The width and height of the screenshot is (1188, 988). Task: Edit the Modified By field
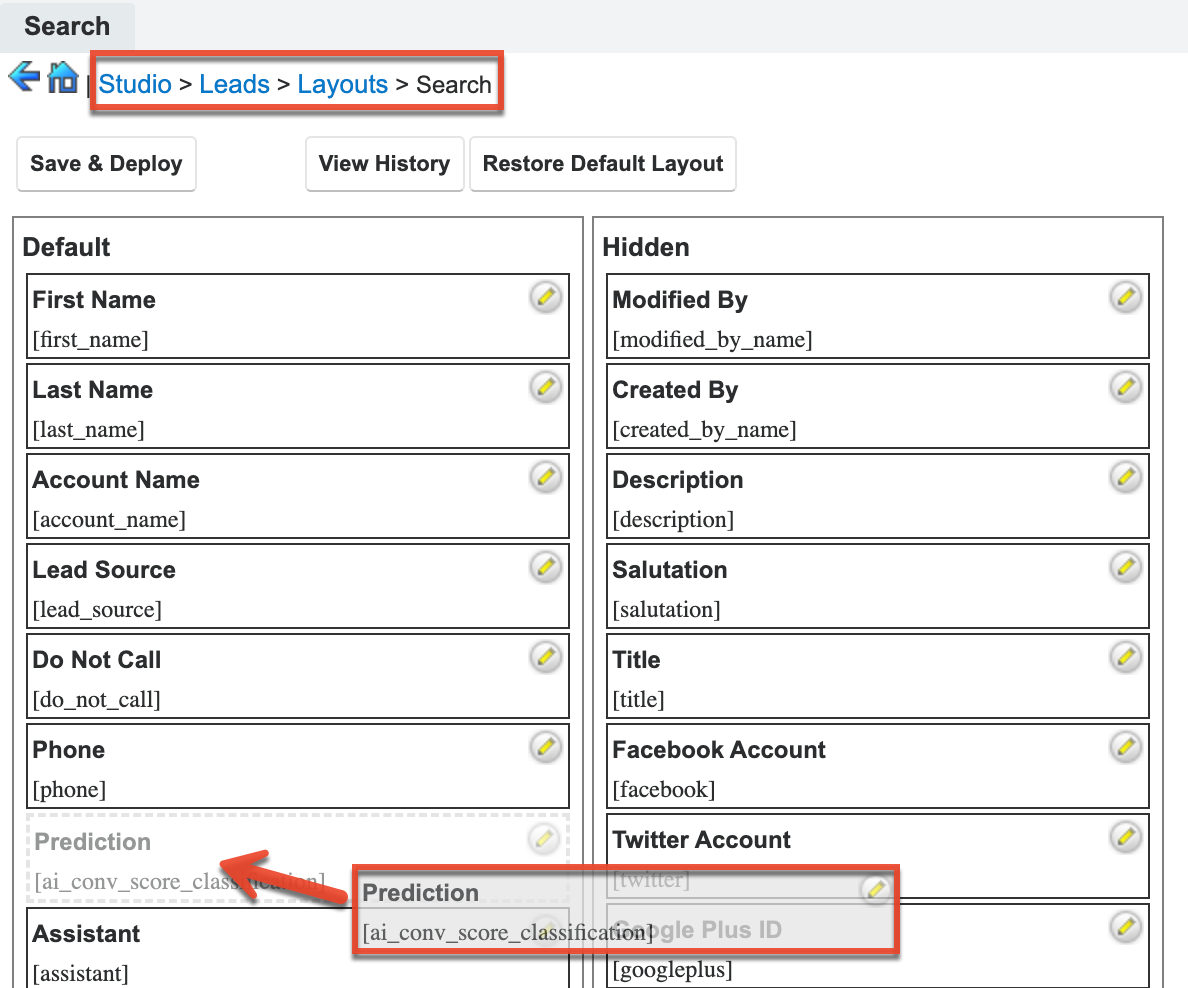pos(1126,296)
